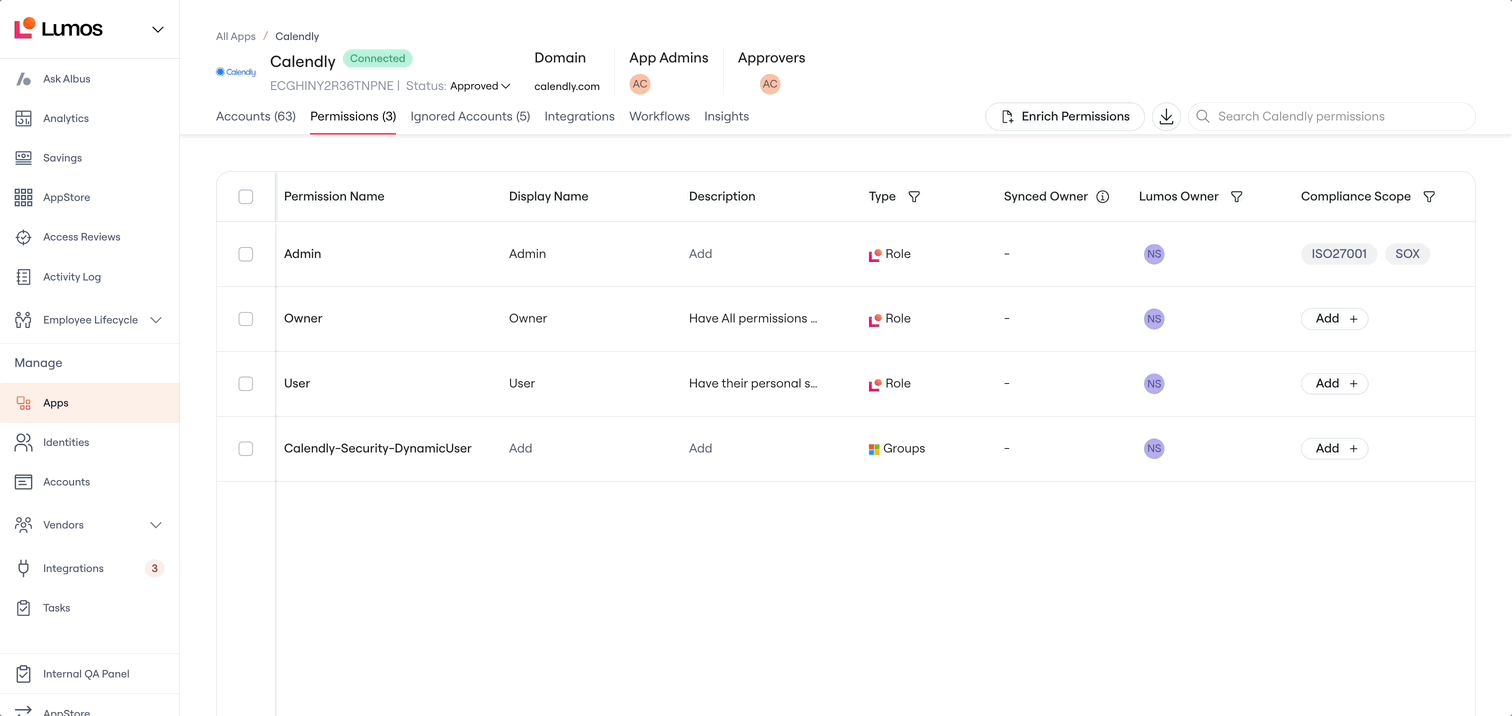Click the Lumos Owner filter icon
This screenshot has width=1512, height=716.
(1237, 197)
